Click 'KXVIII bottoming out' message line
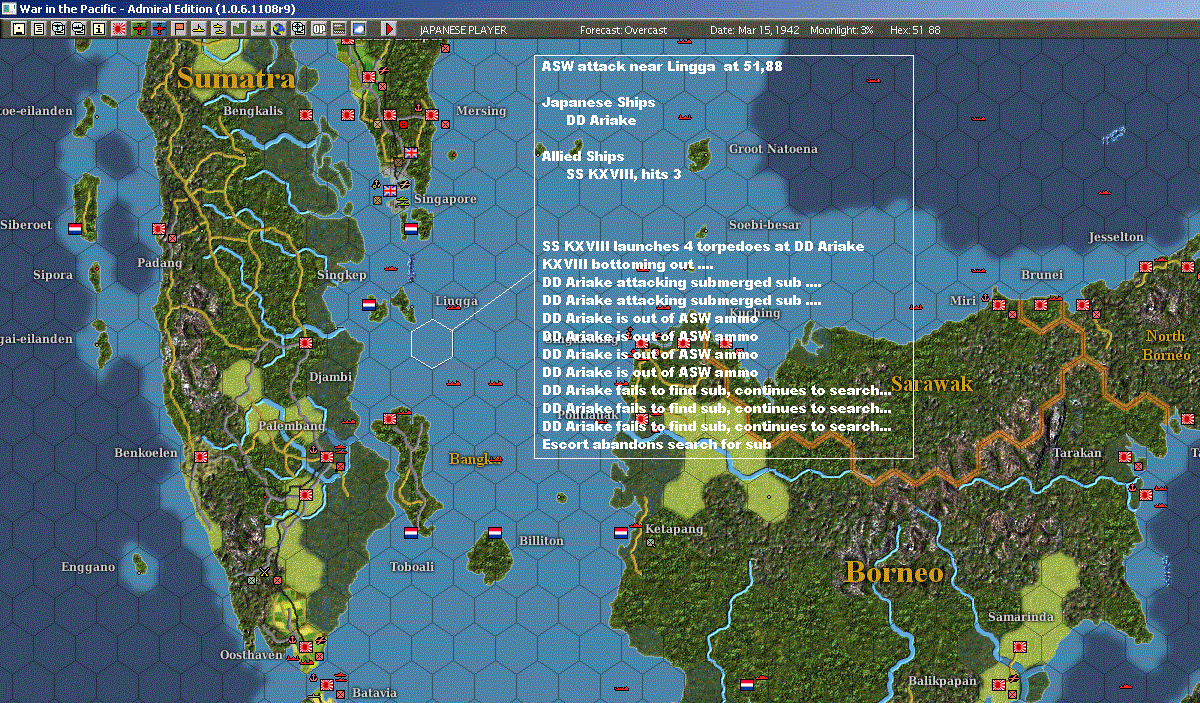This screenshot has width=1200, height=703. 627,264
